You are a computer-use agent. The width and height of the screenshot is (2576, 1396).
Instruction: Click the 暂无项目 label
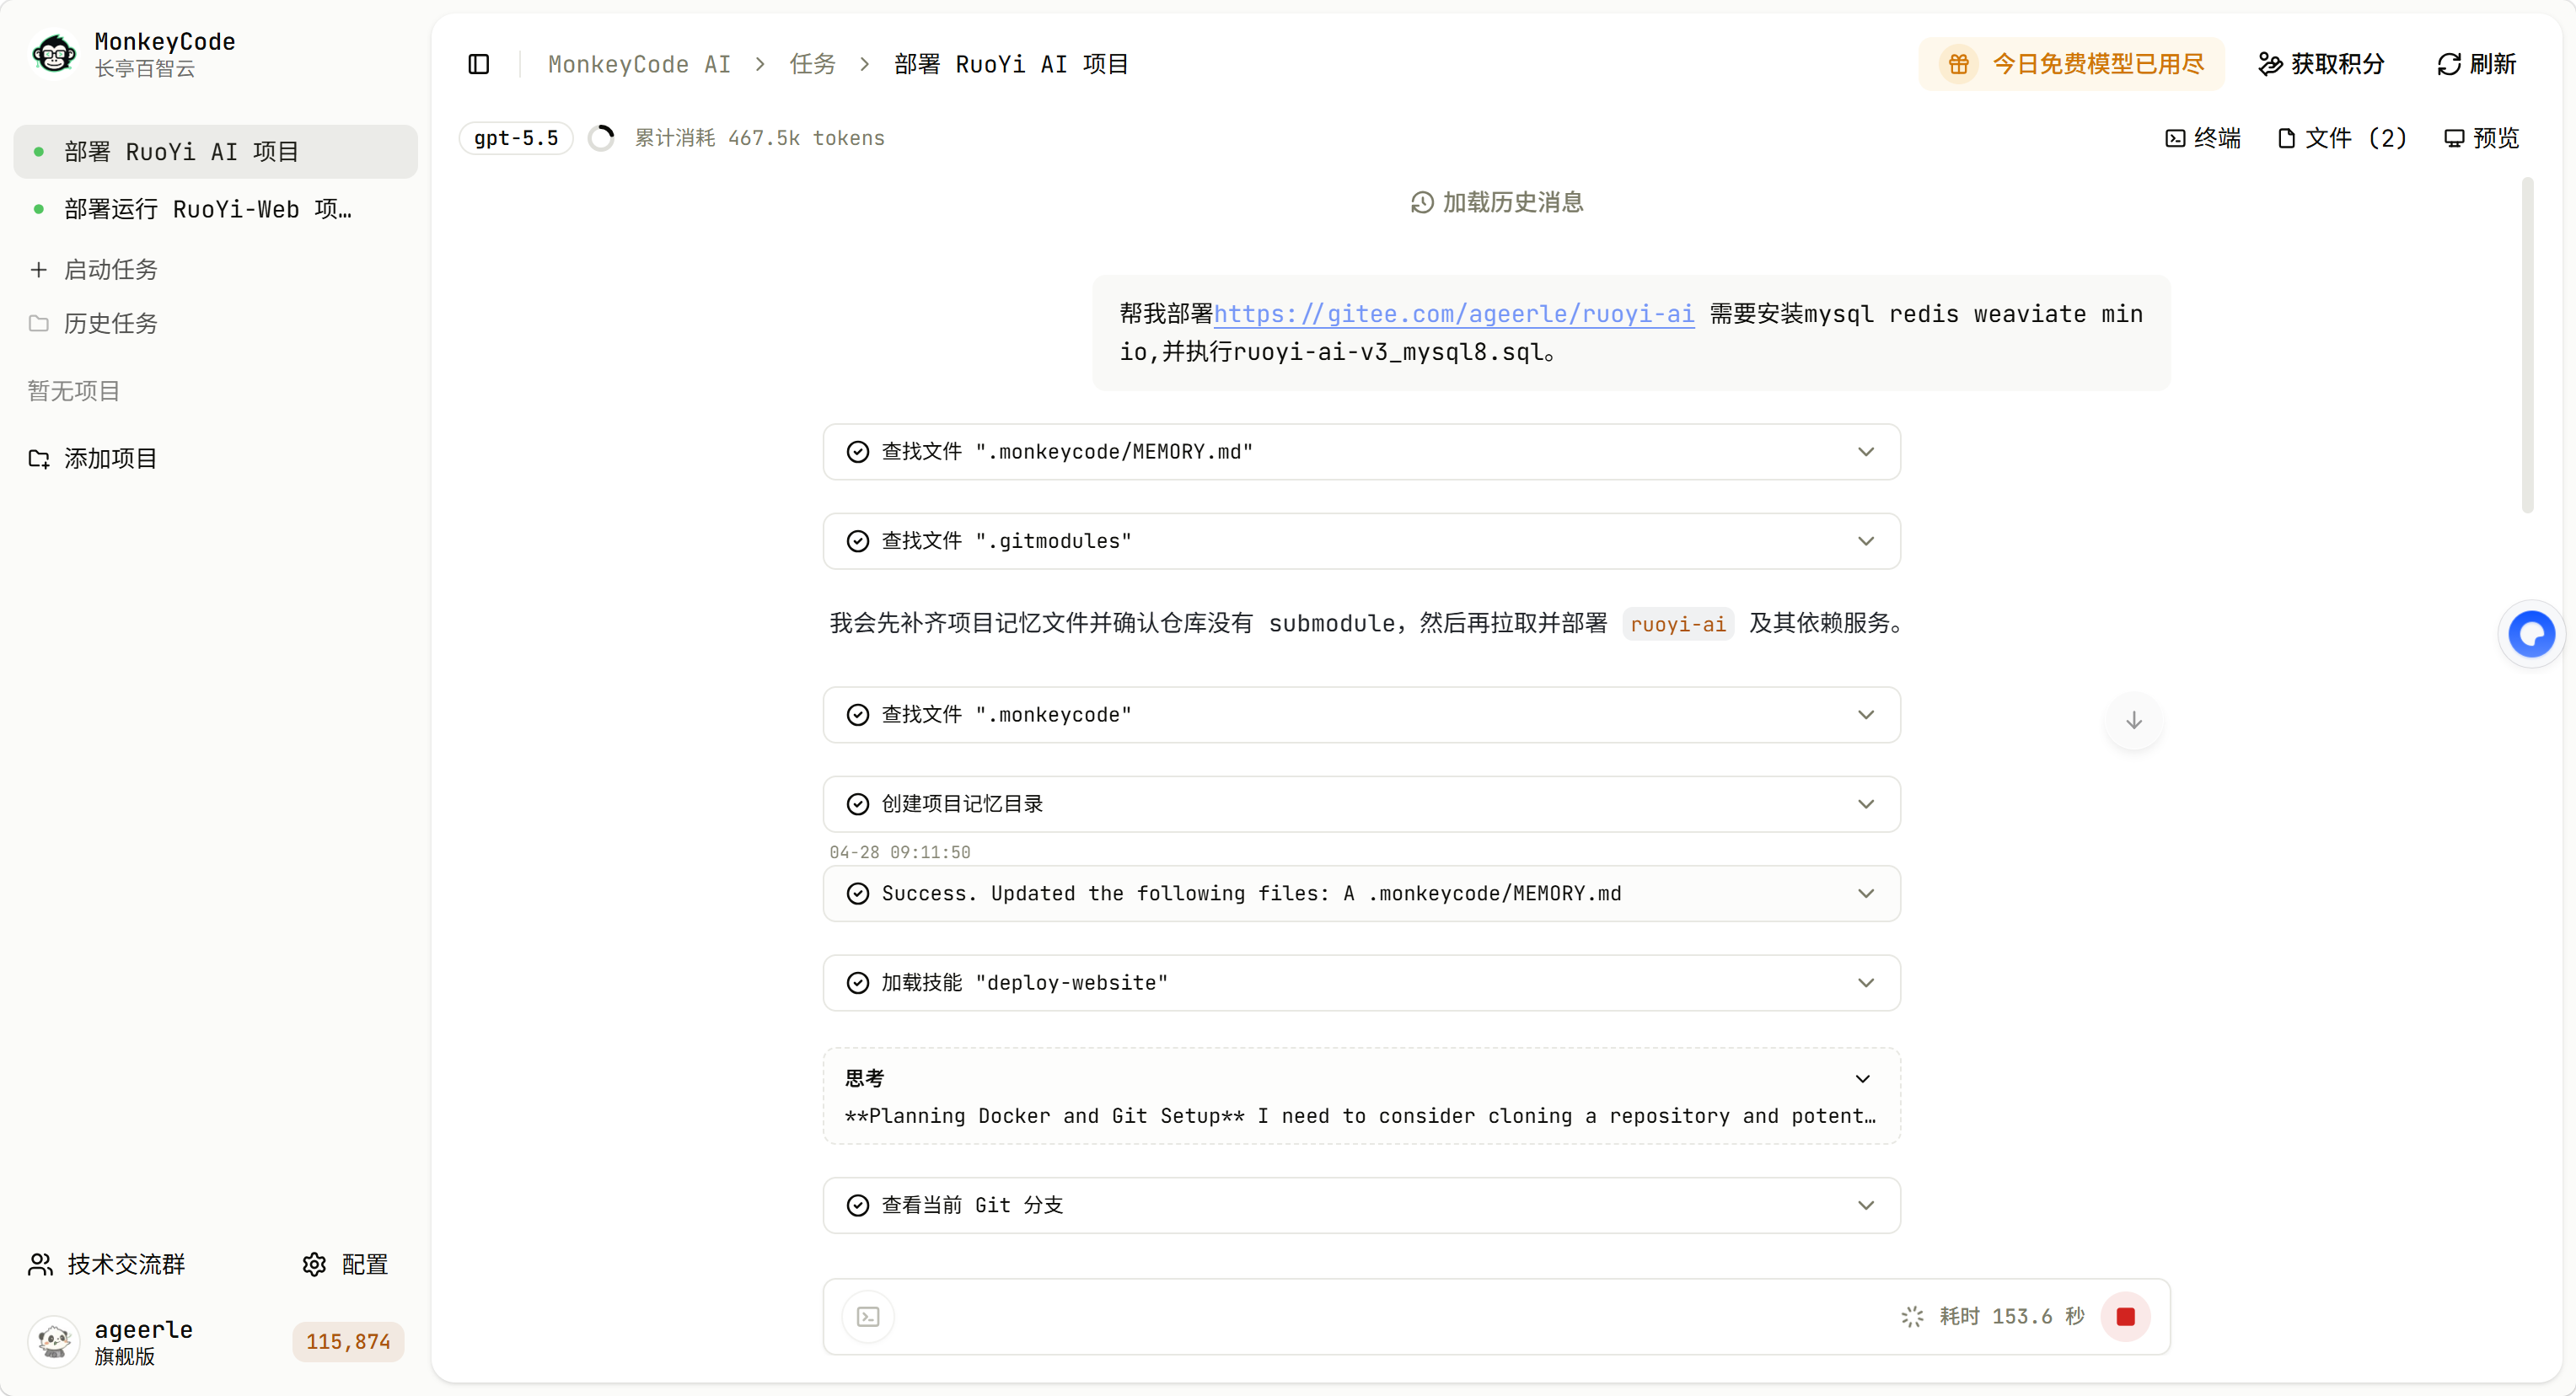point(73,391)
